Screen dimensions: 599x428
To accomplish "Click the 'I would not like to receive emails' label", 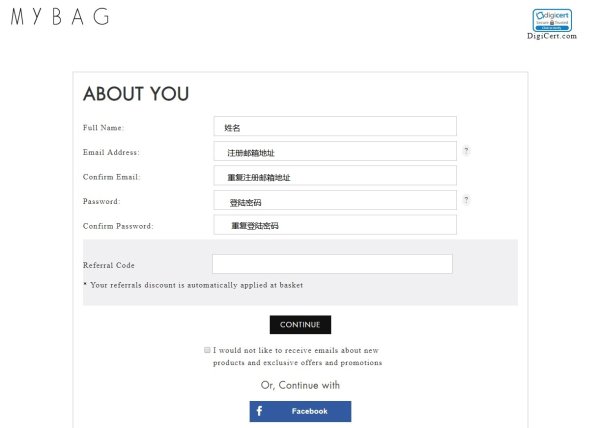I will (x=298, y=356).
